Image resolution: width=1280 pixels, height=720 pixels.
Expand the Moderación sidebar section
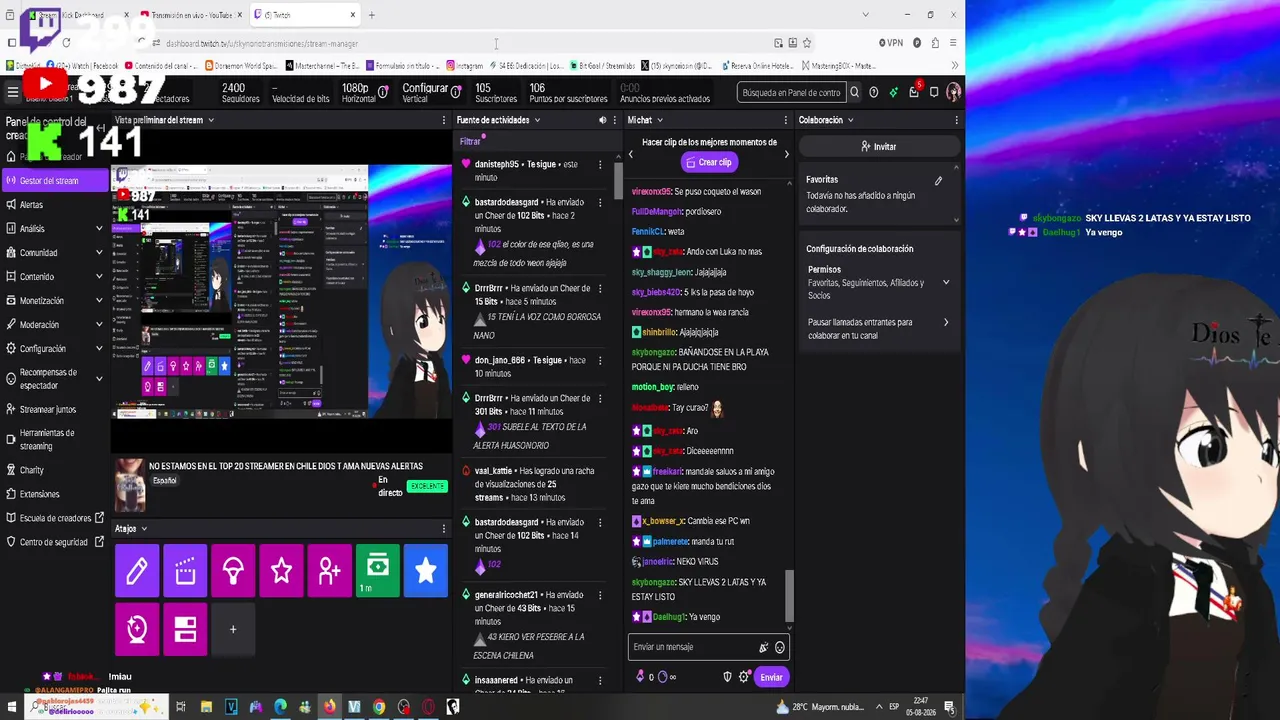coord(99,325)
